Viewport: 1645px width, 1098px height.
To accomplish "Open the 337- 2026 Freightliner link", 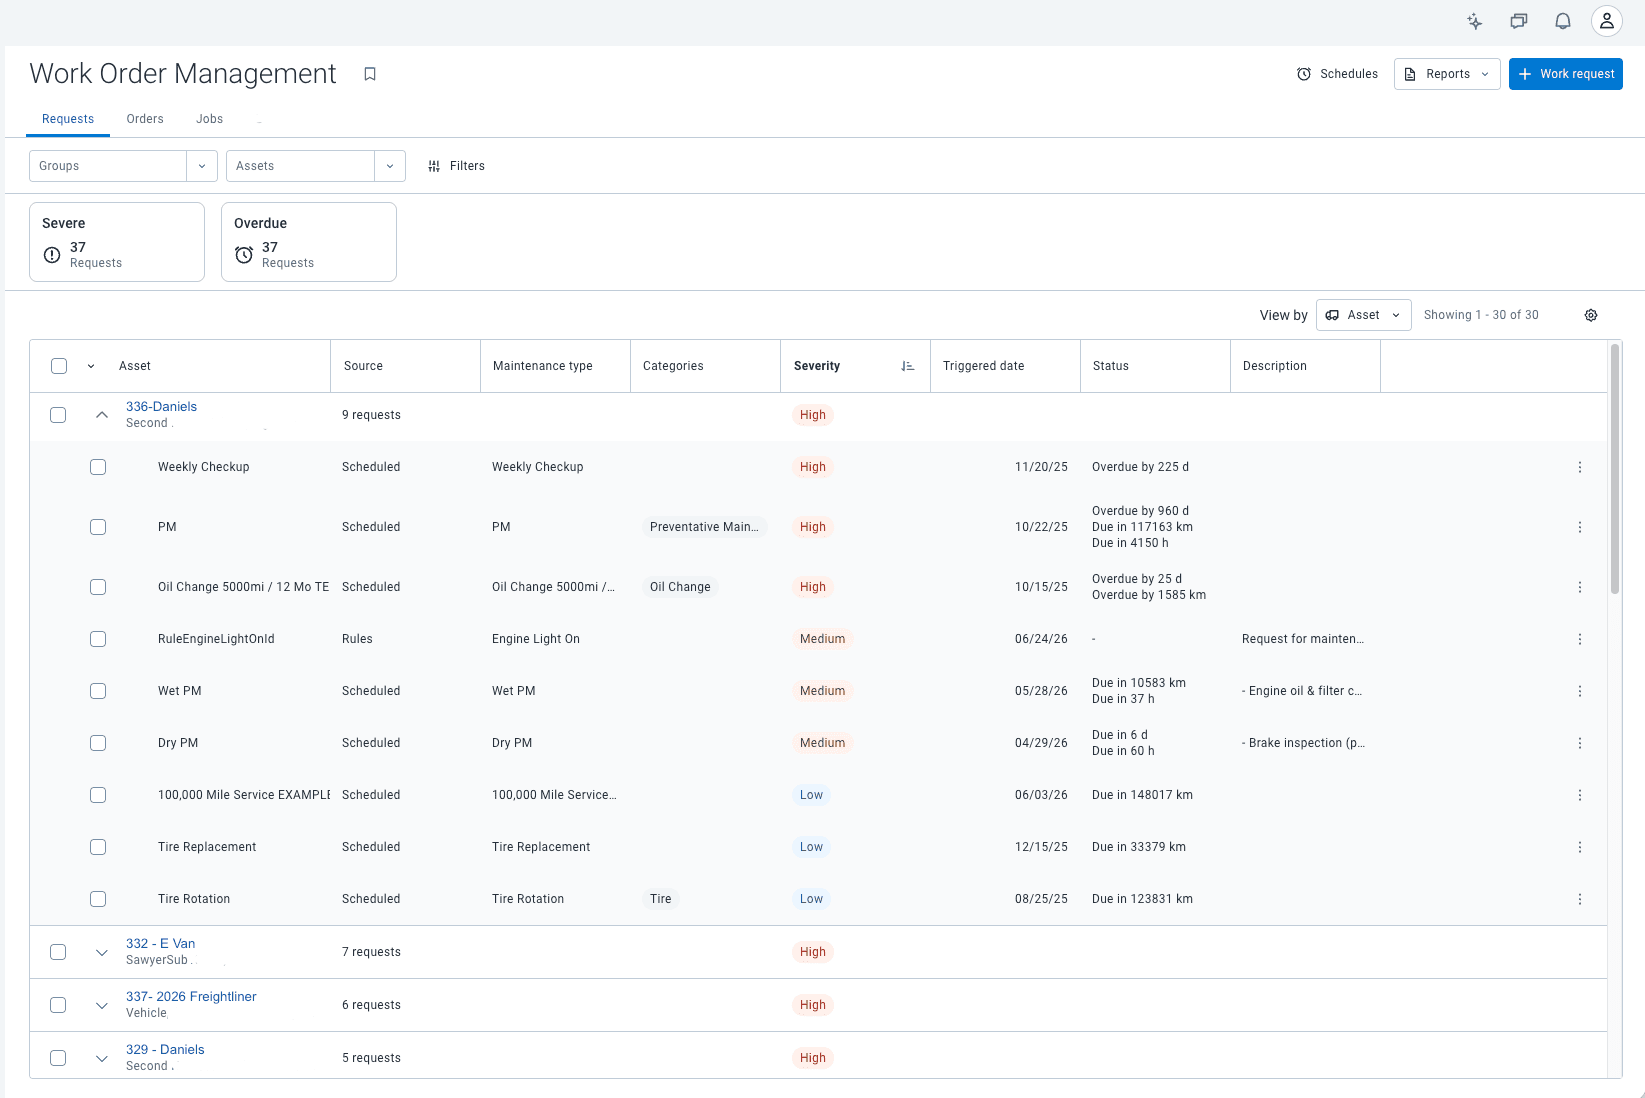I will (x=191, y=997).
